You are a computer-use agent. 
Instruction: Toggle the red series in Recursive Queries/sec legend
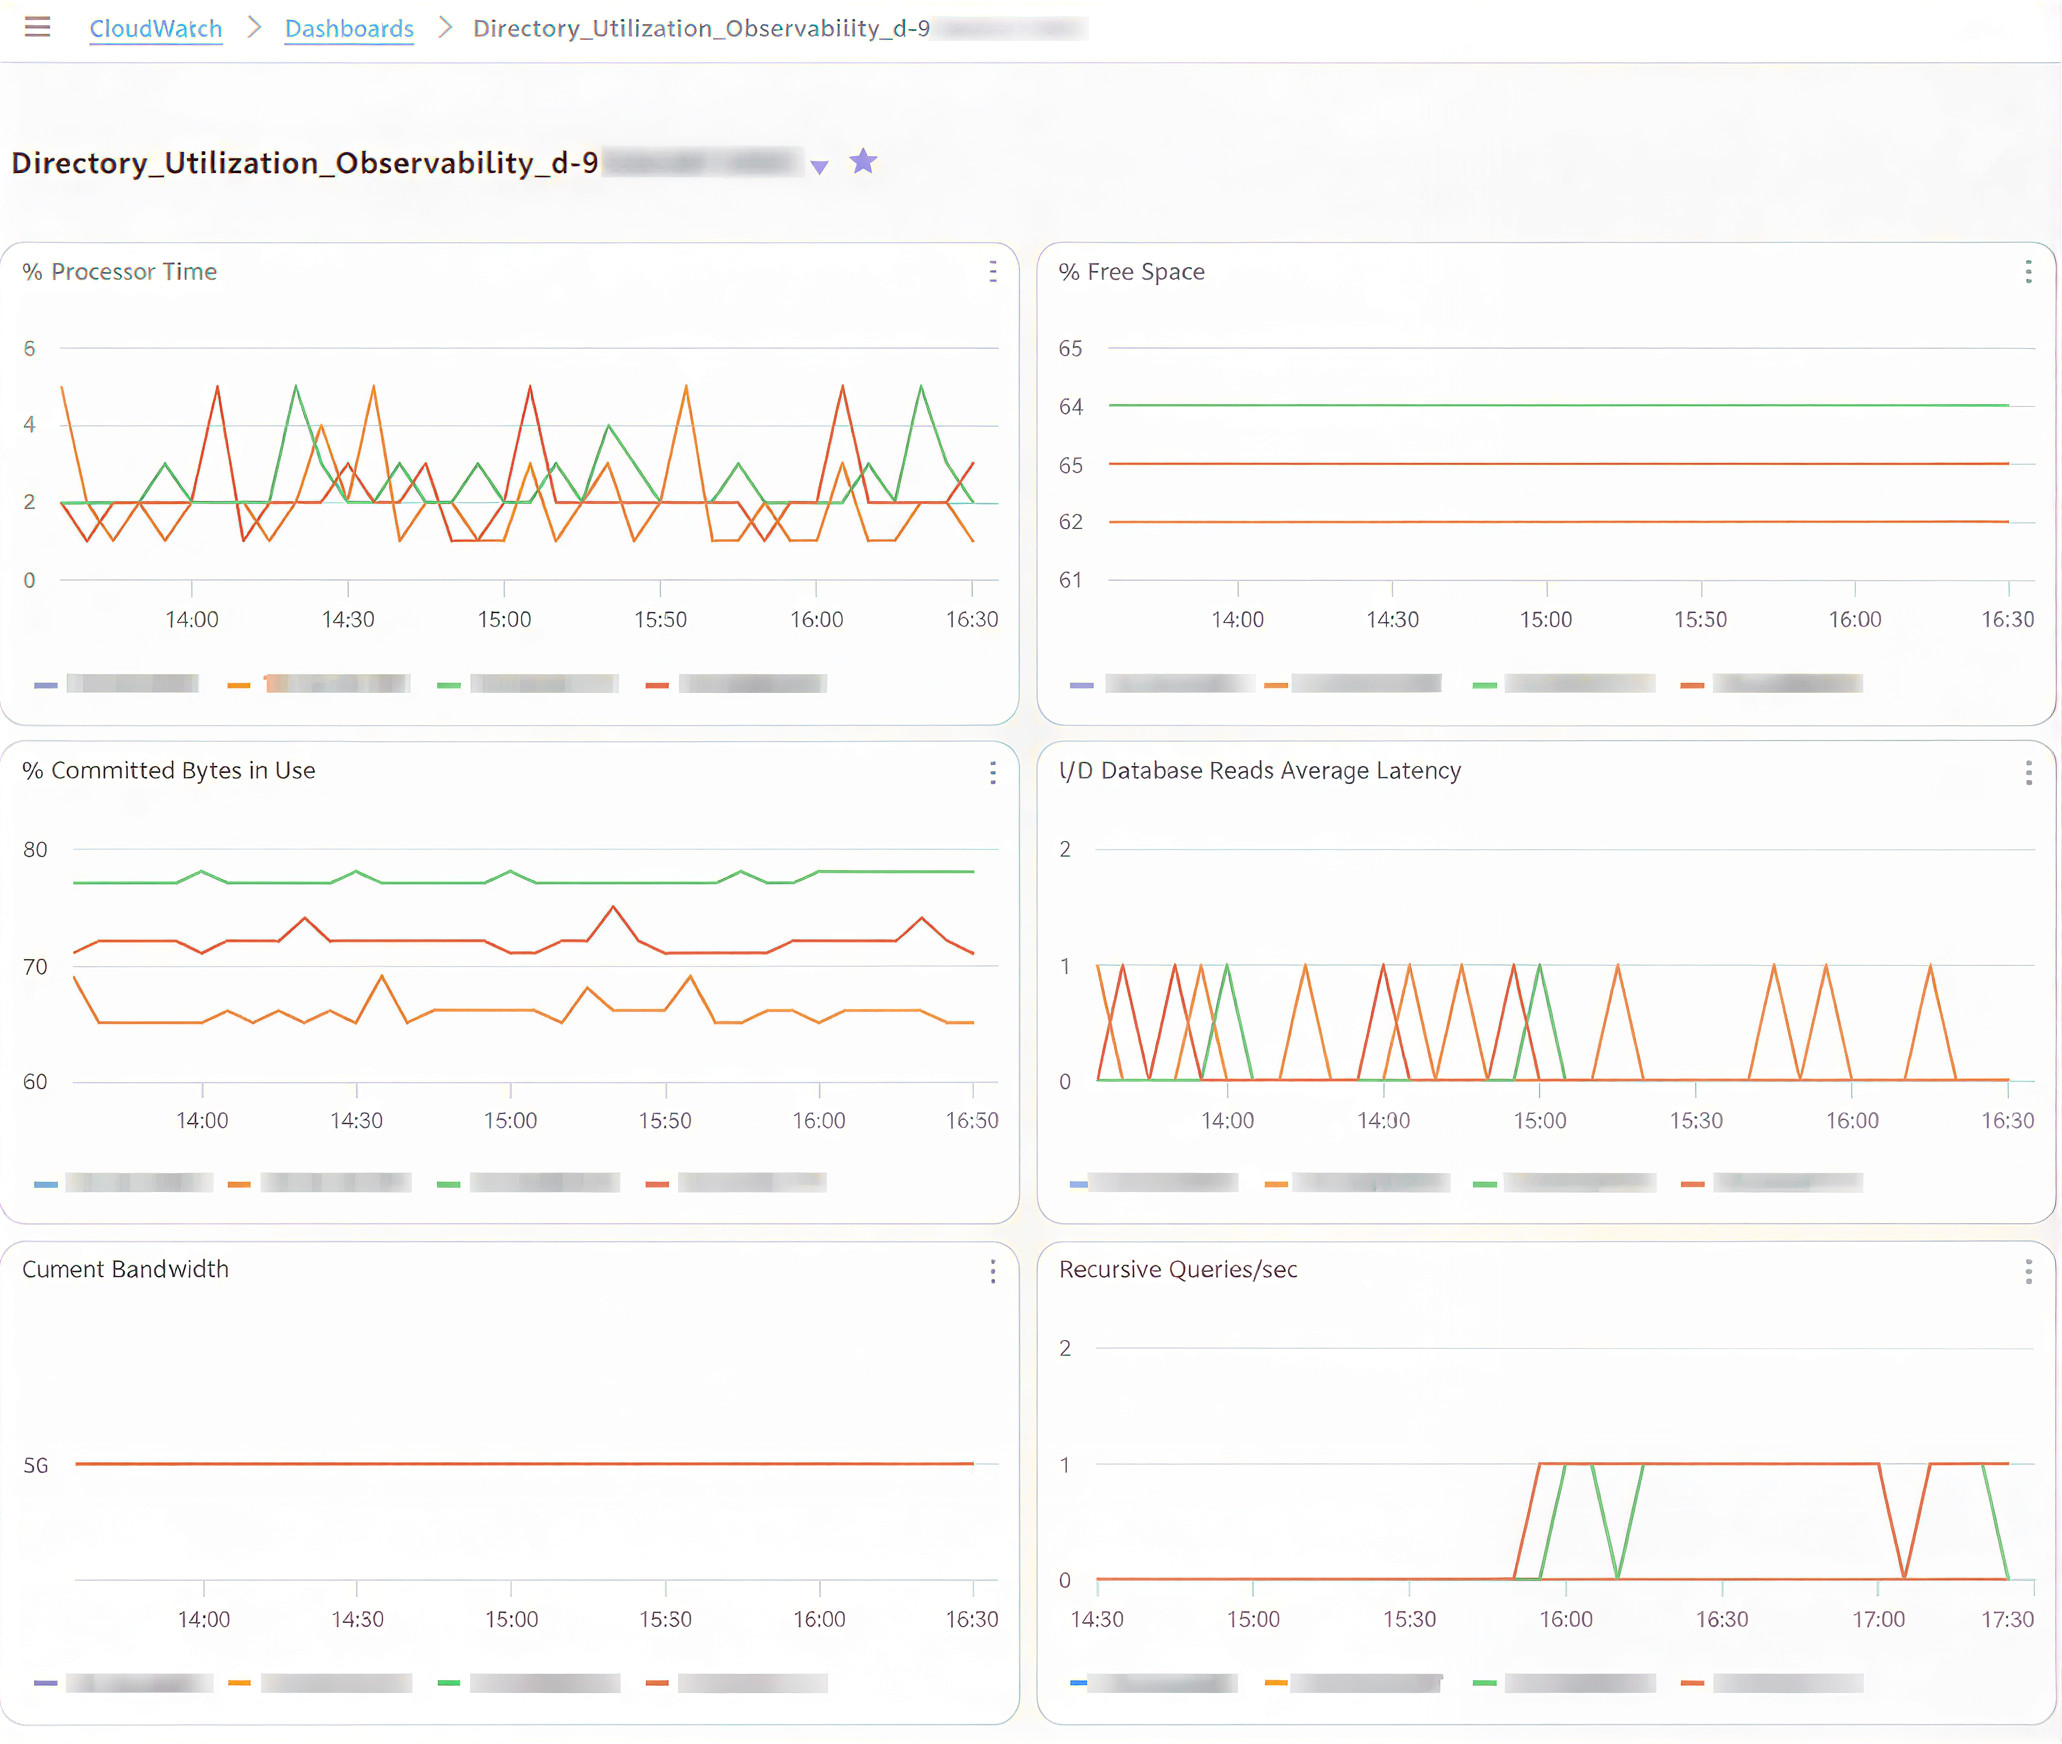[1694, 1682]
